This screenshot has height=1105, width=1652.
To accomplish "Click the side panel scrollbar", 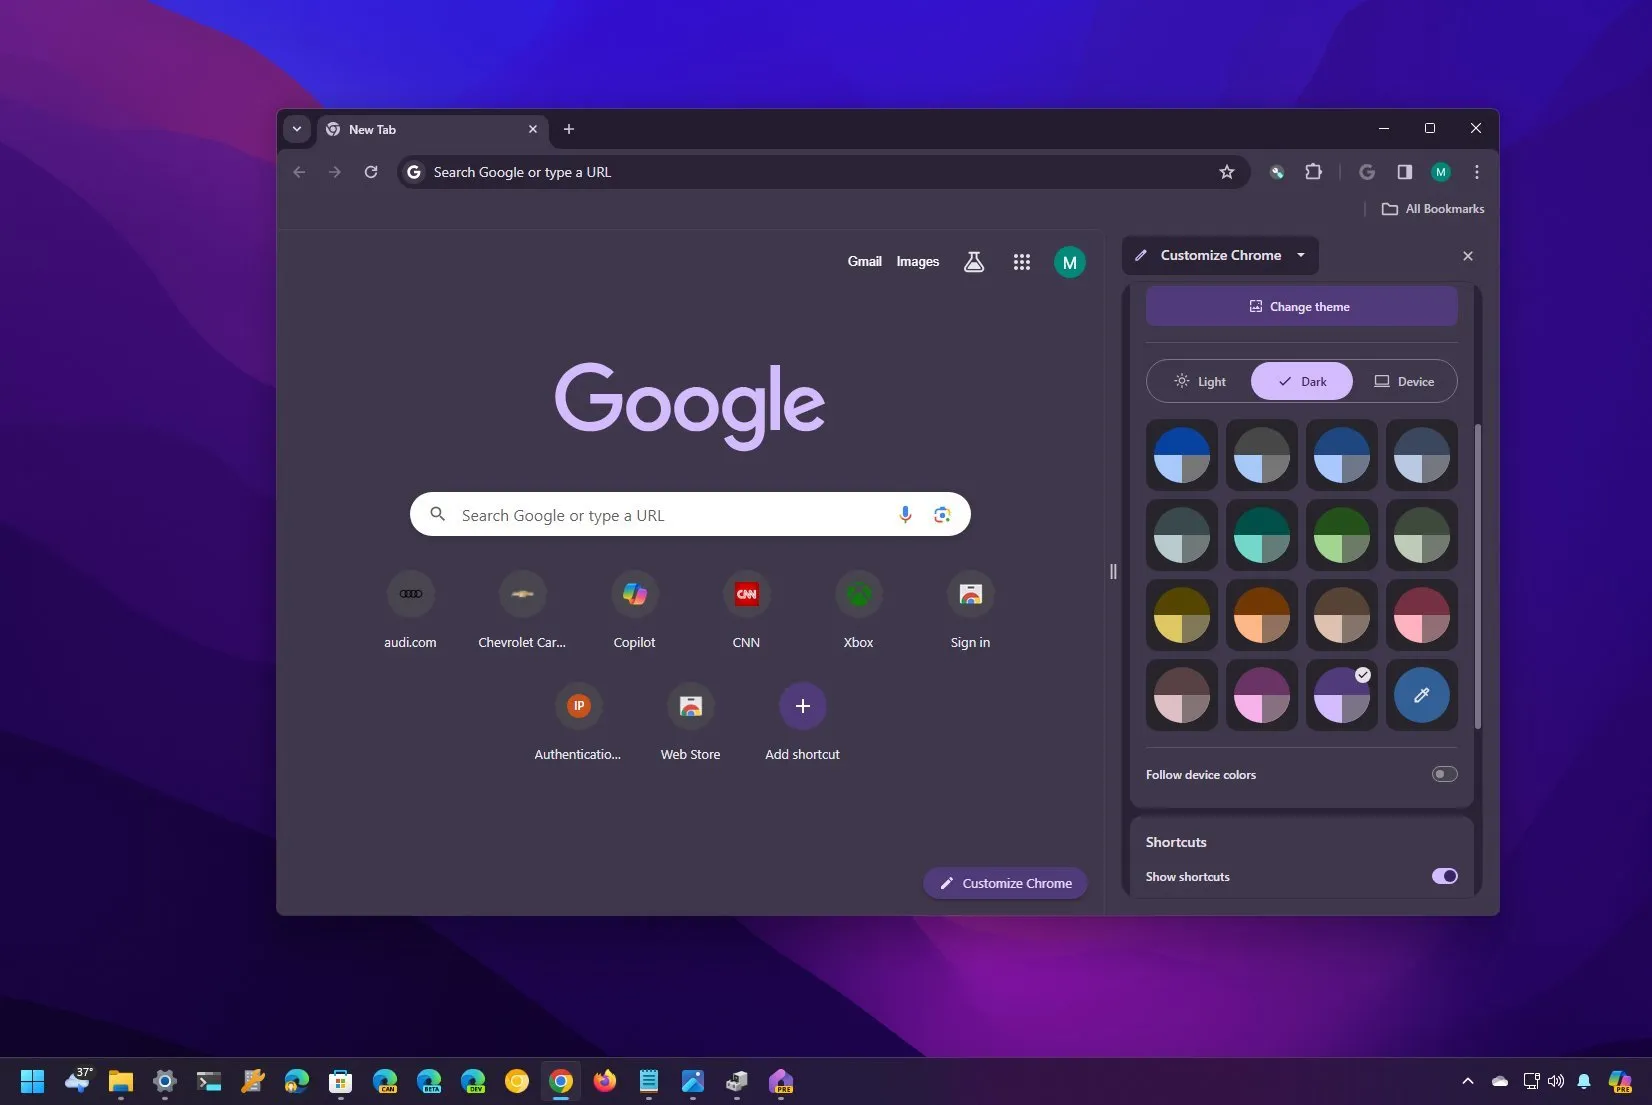I will point(1478,576).
